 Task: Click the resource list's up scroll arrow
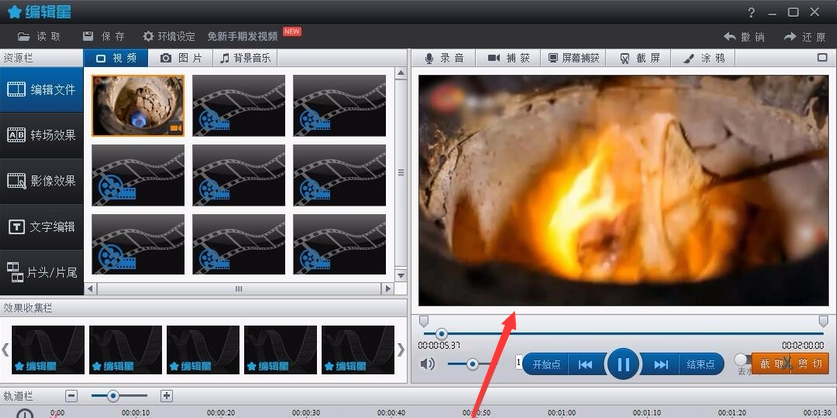click(401, 74)
